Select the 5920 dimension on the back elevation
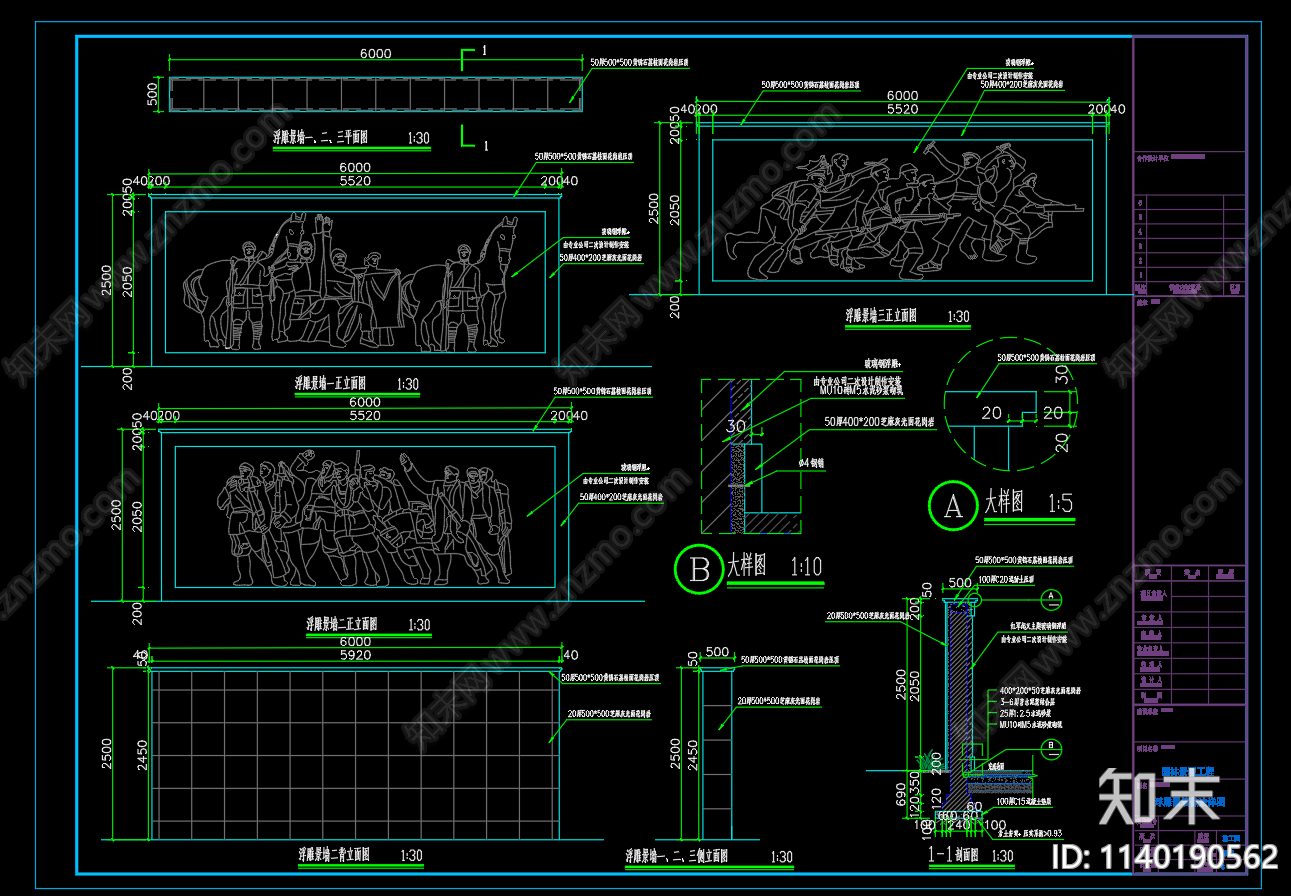1291x896 pixels. 355,656
